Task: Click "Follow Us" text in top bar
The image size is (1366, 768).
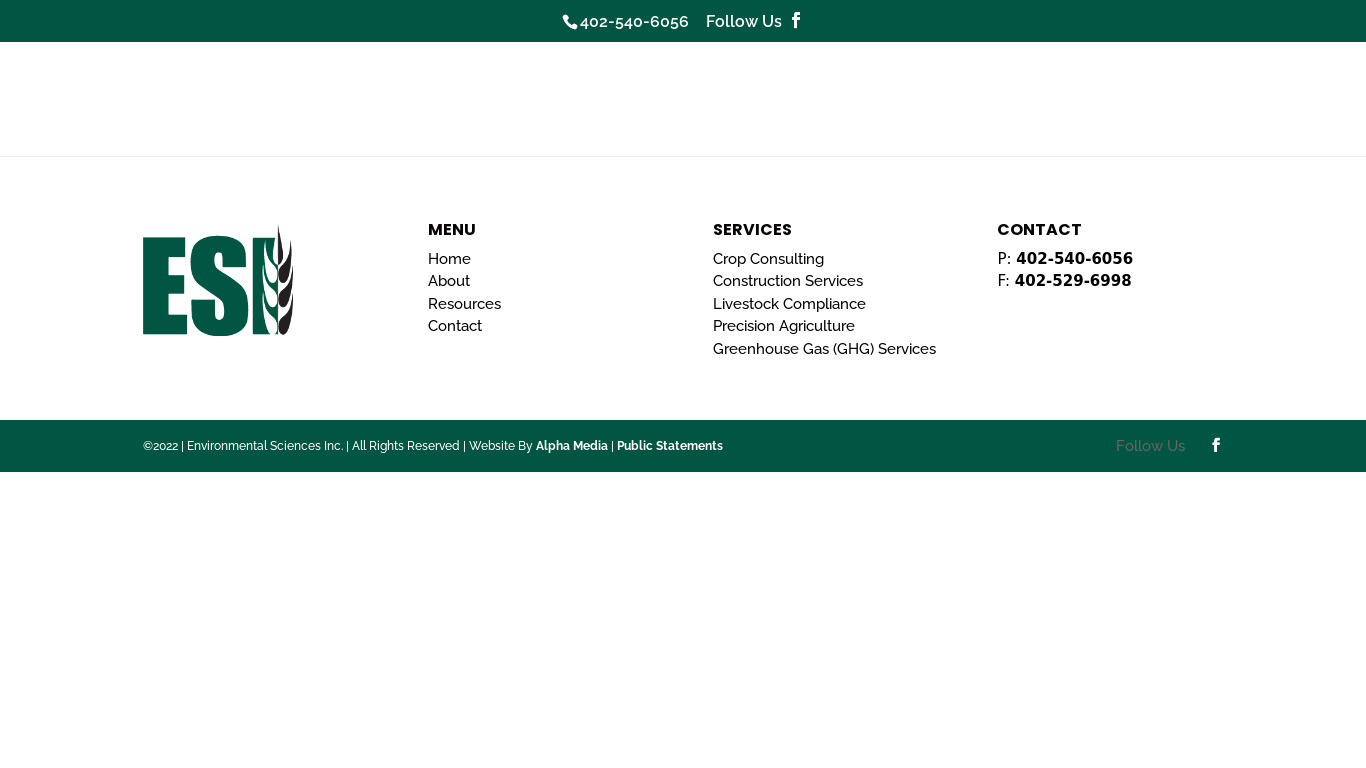Action: click(x=744, y=22)
